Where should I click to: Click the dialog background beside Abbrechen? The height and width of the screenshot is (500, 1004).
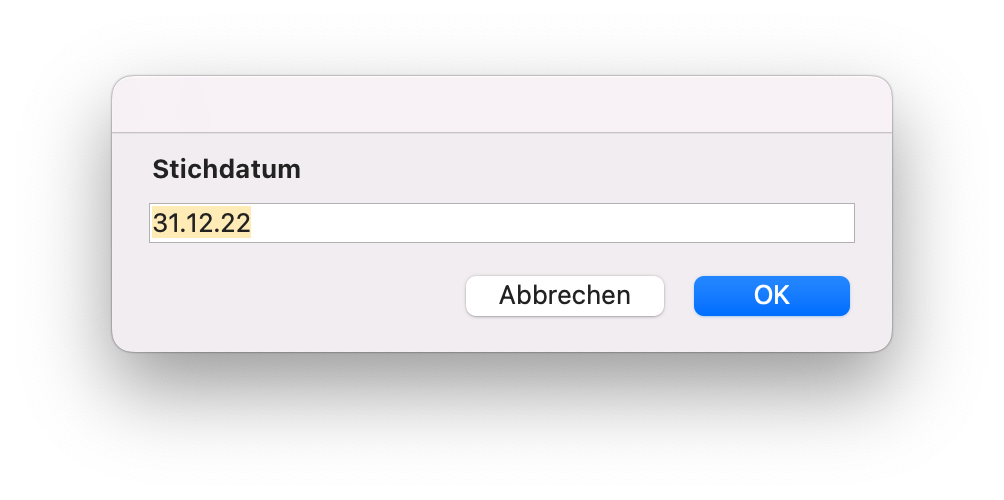tap(307, 296)
